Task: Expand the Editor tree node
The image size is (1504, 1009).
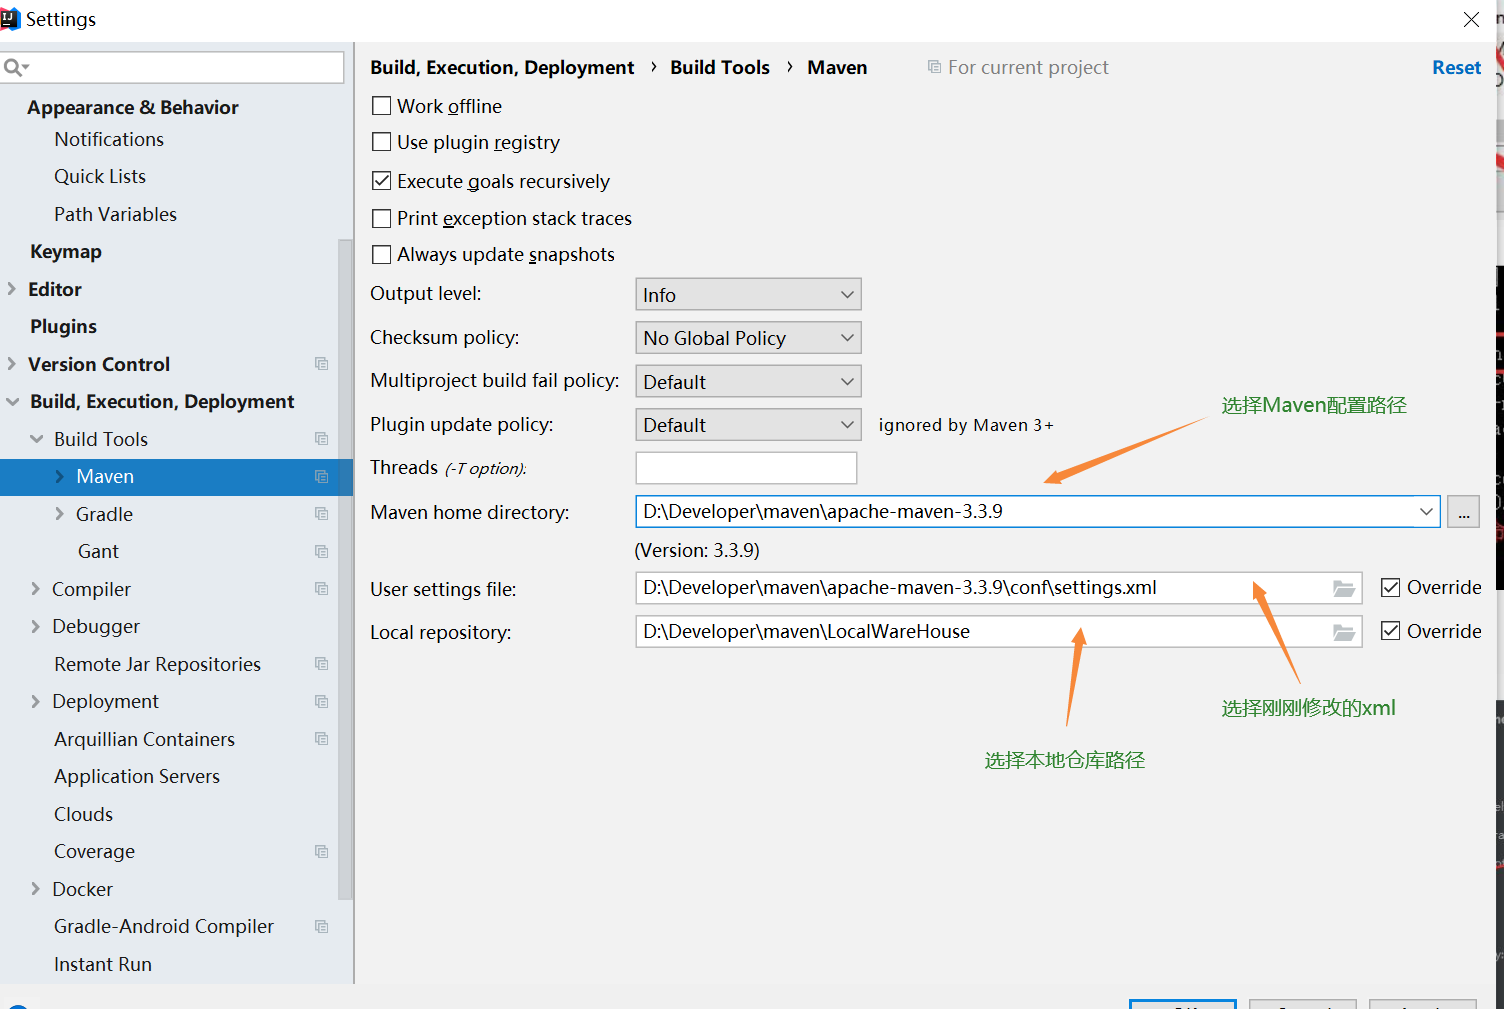Action: point(12,289)
